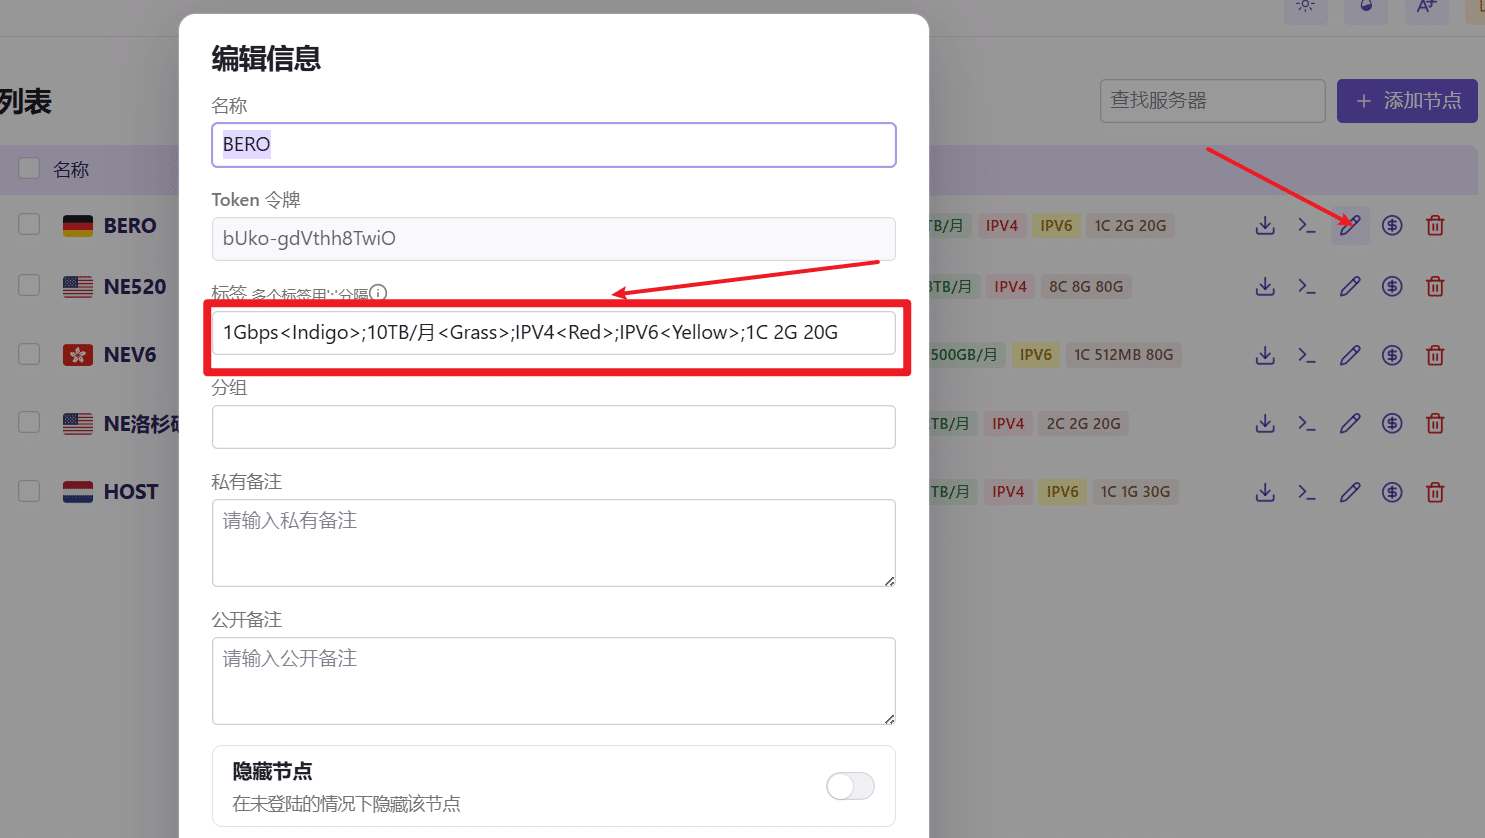The image size is (1485, 838).
Task: Open terminal icon for NEV6 server
Action: tap(1307, 355)
